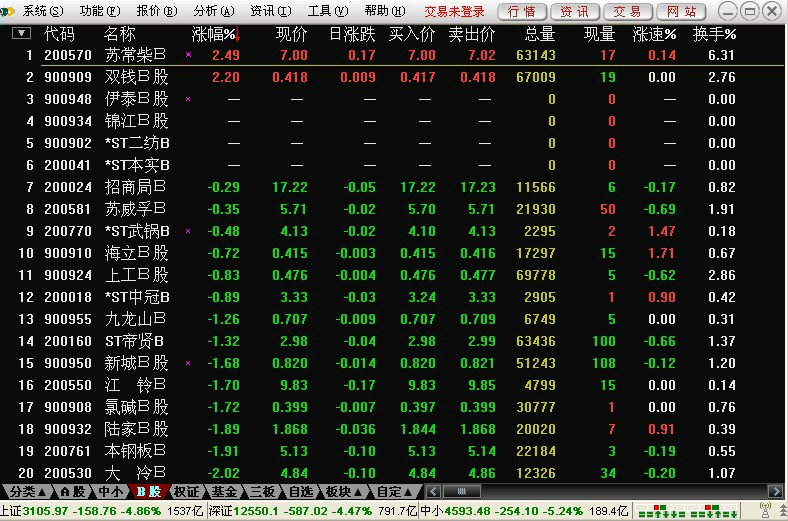Sort by 涨幅% column header

tap(216, 34)
